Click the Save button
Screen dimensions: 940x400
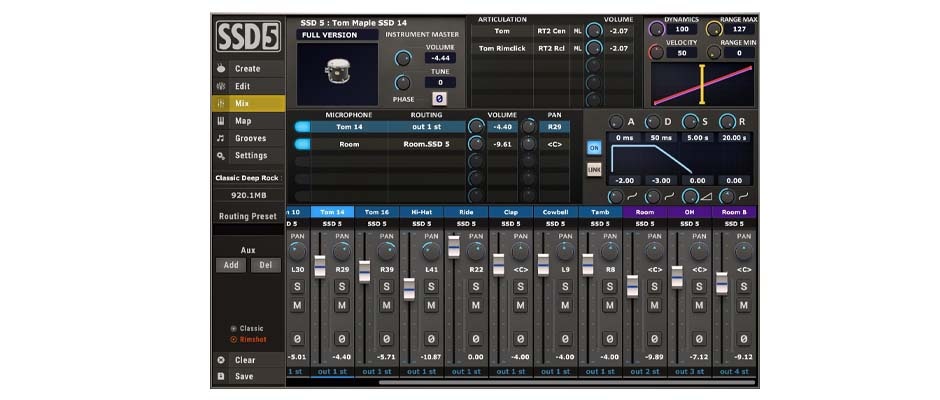pyautogui.click(x=243, y=377)
